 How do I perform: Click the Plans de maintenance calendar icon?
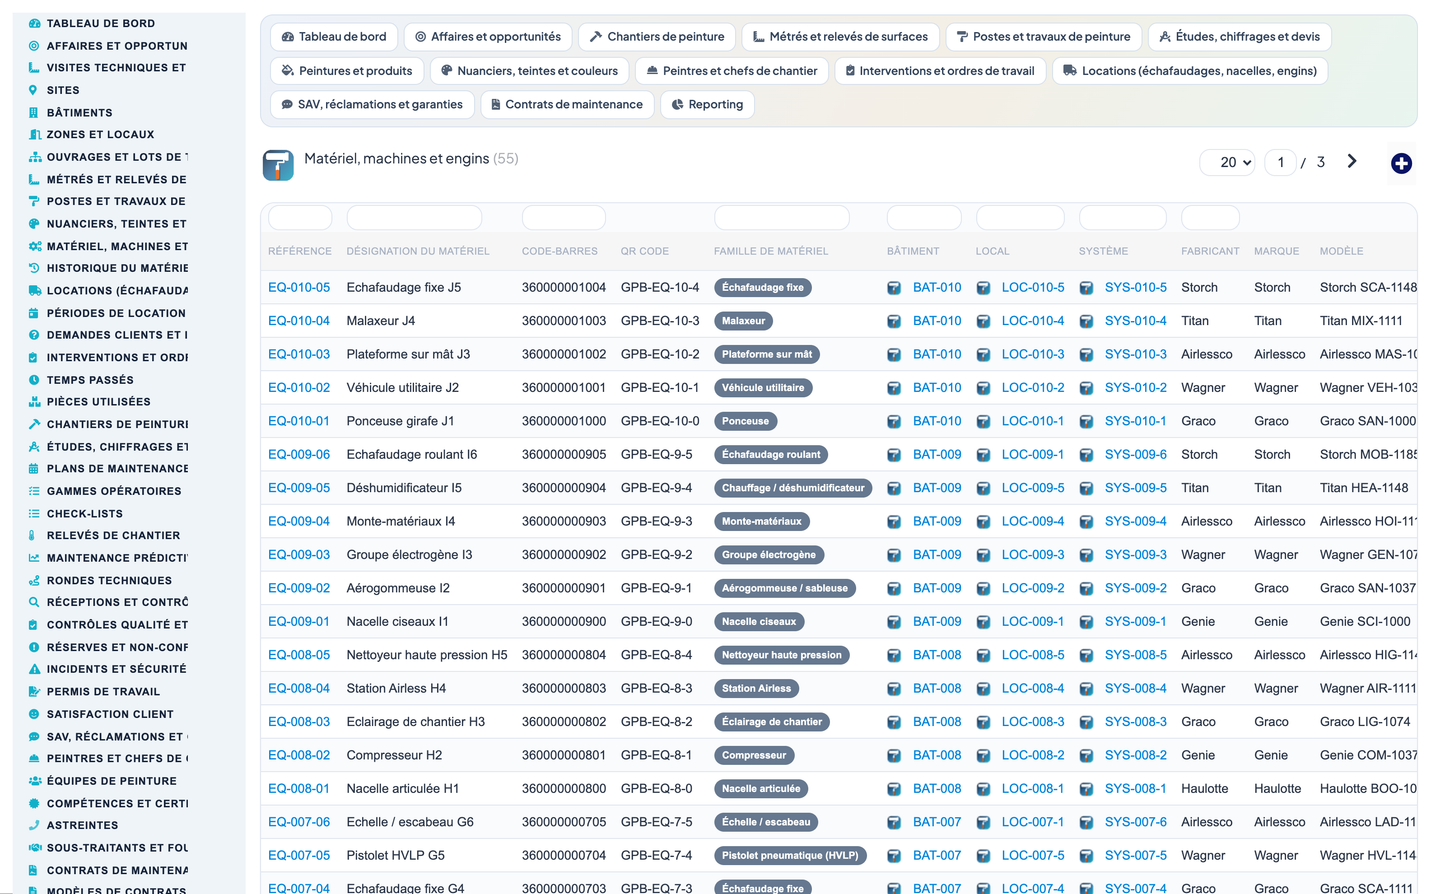pyautogui.click(x=34, y=468)
